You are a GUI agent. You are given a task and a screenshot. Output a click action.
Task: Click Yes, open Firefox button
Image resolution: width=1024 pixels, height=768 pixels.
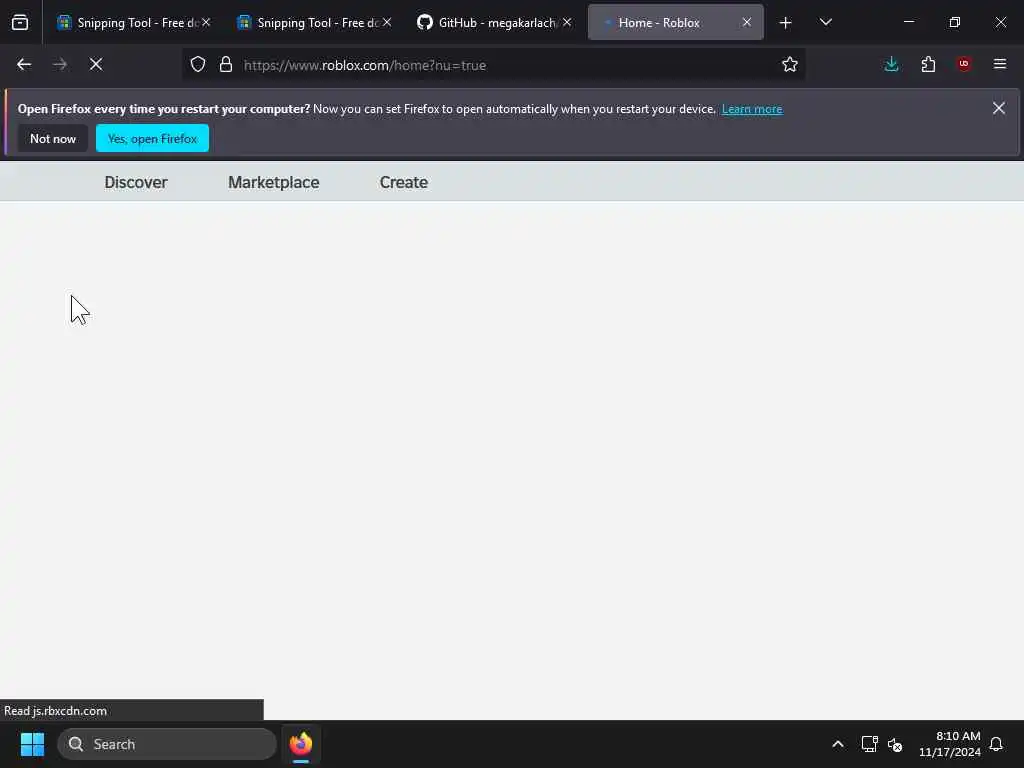[x=152, y=138]
